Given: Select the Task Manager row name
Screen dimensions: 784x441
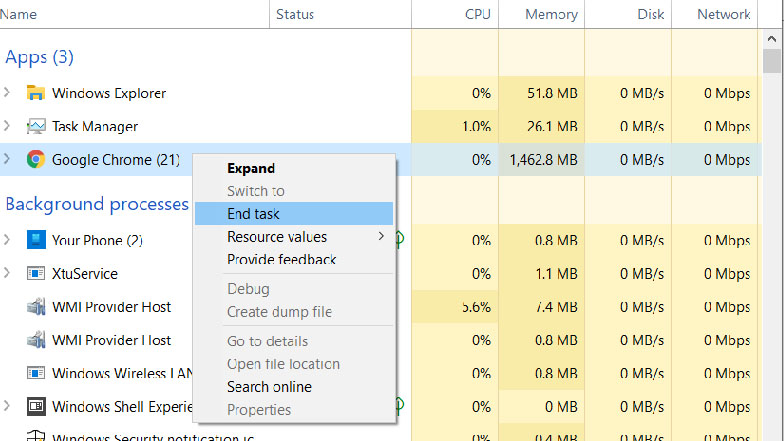Looking at the screenshot, I should [x=95, y=126].
